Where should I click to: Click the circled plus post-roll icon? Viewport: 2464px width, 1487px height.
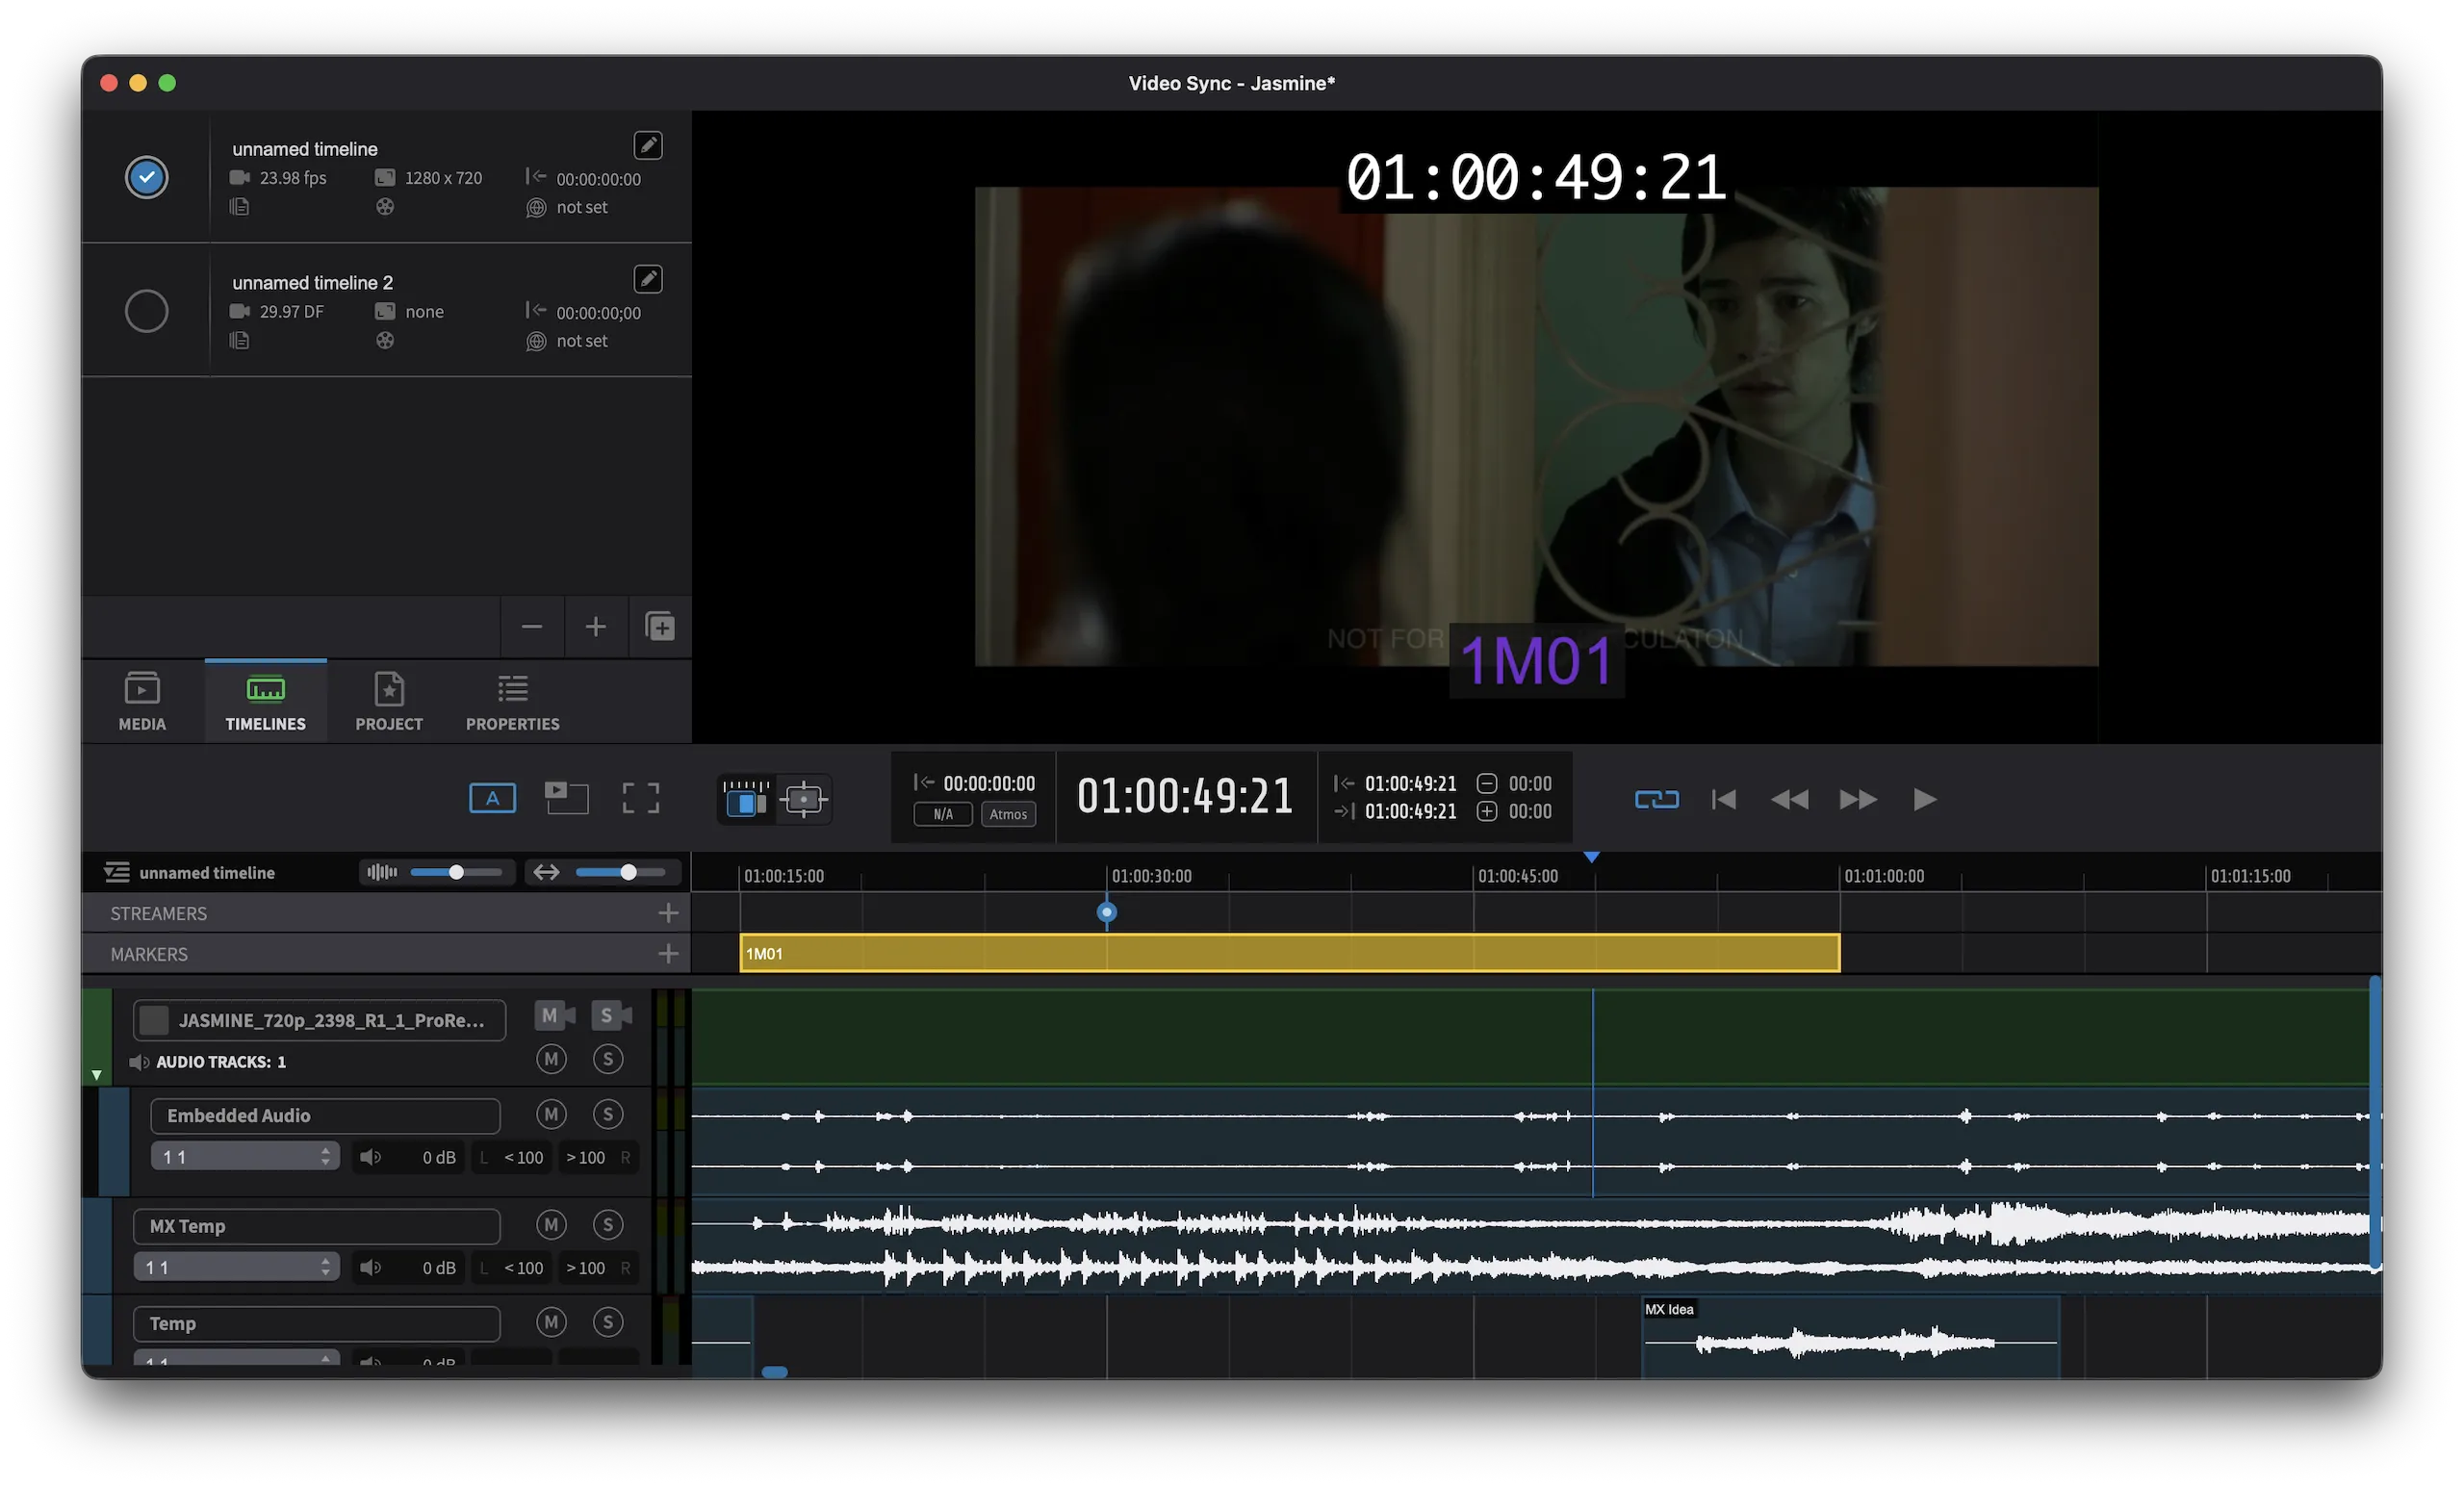(1487, 812)
